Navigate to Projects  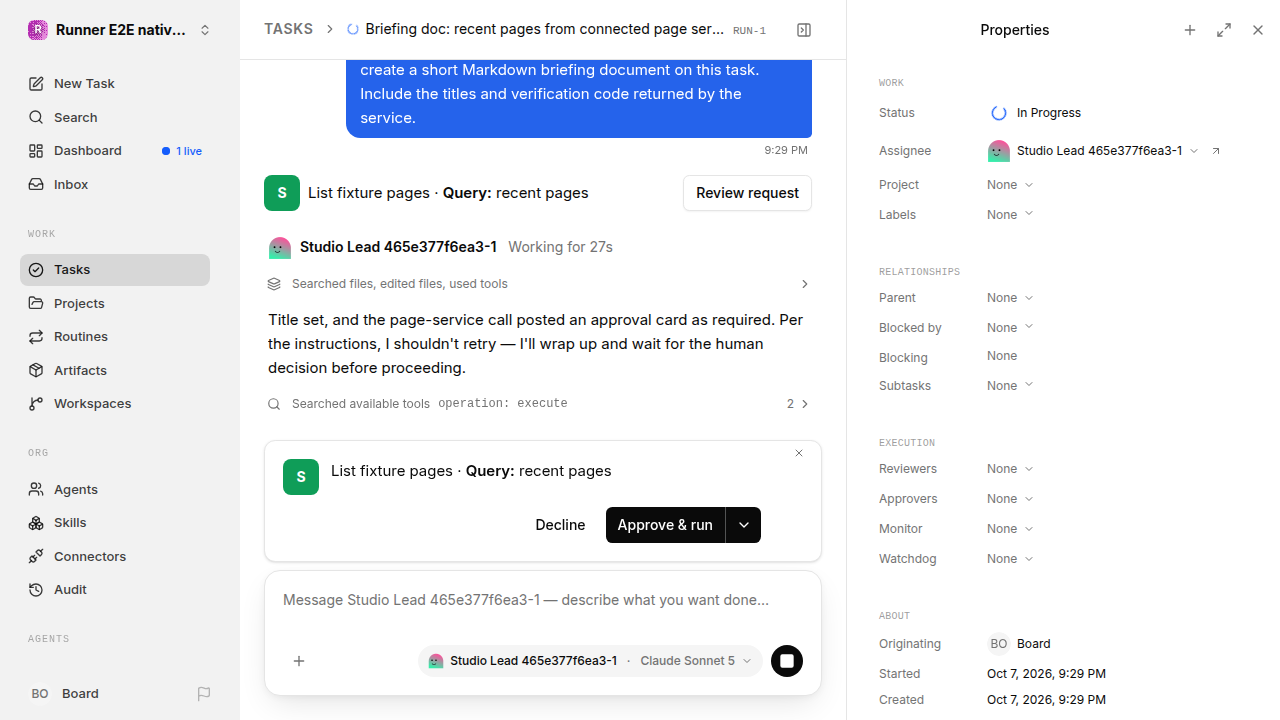click(x=115, y=304)
